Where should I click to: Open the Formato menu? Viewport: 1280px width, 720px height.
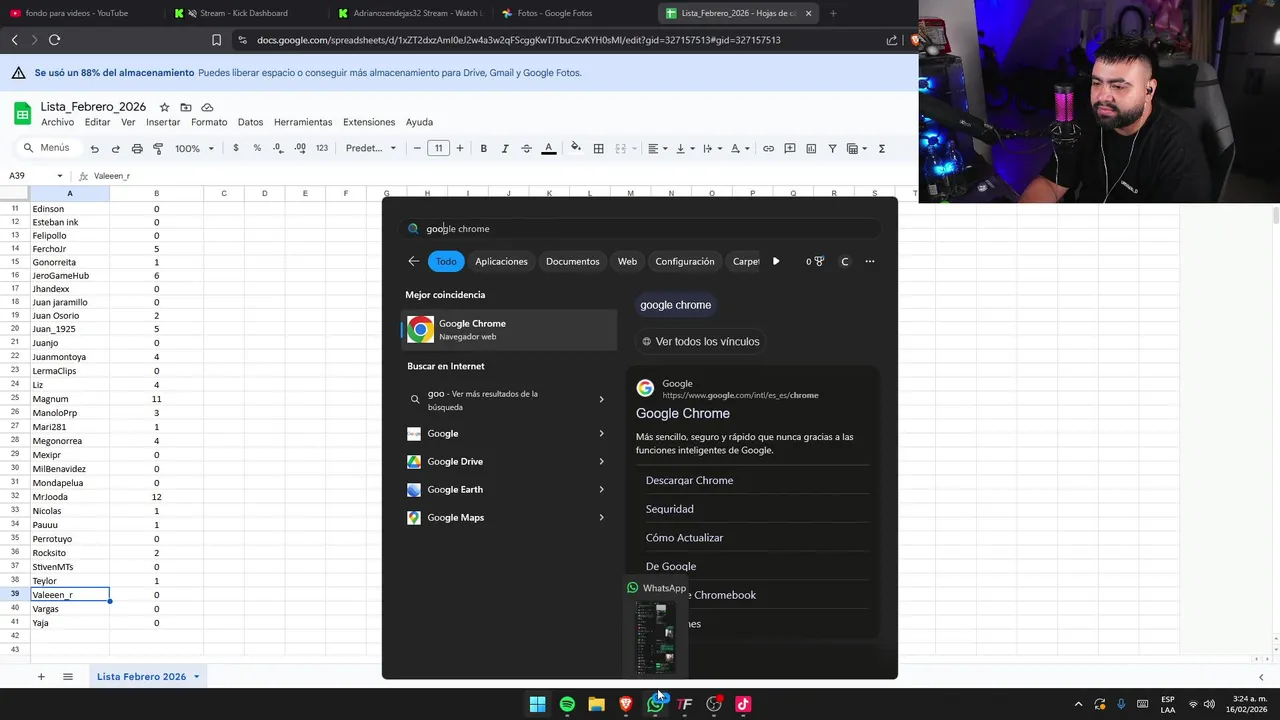[x=209, y=122]
